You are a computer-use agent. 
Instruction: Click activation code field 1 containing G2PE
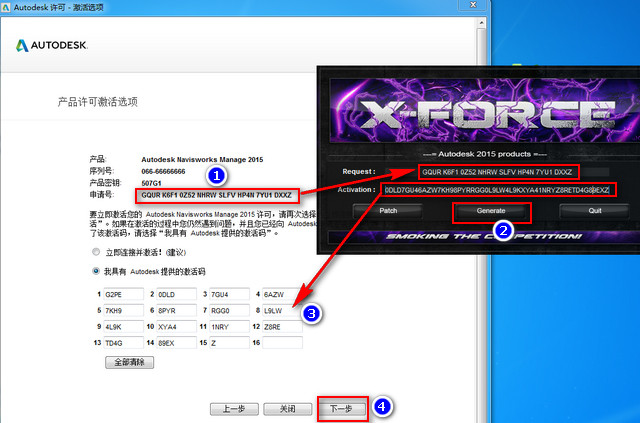(x=123, y=294)
